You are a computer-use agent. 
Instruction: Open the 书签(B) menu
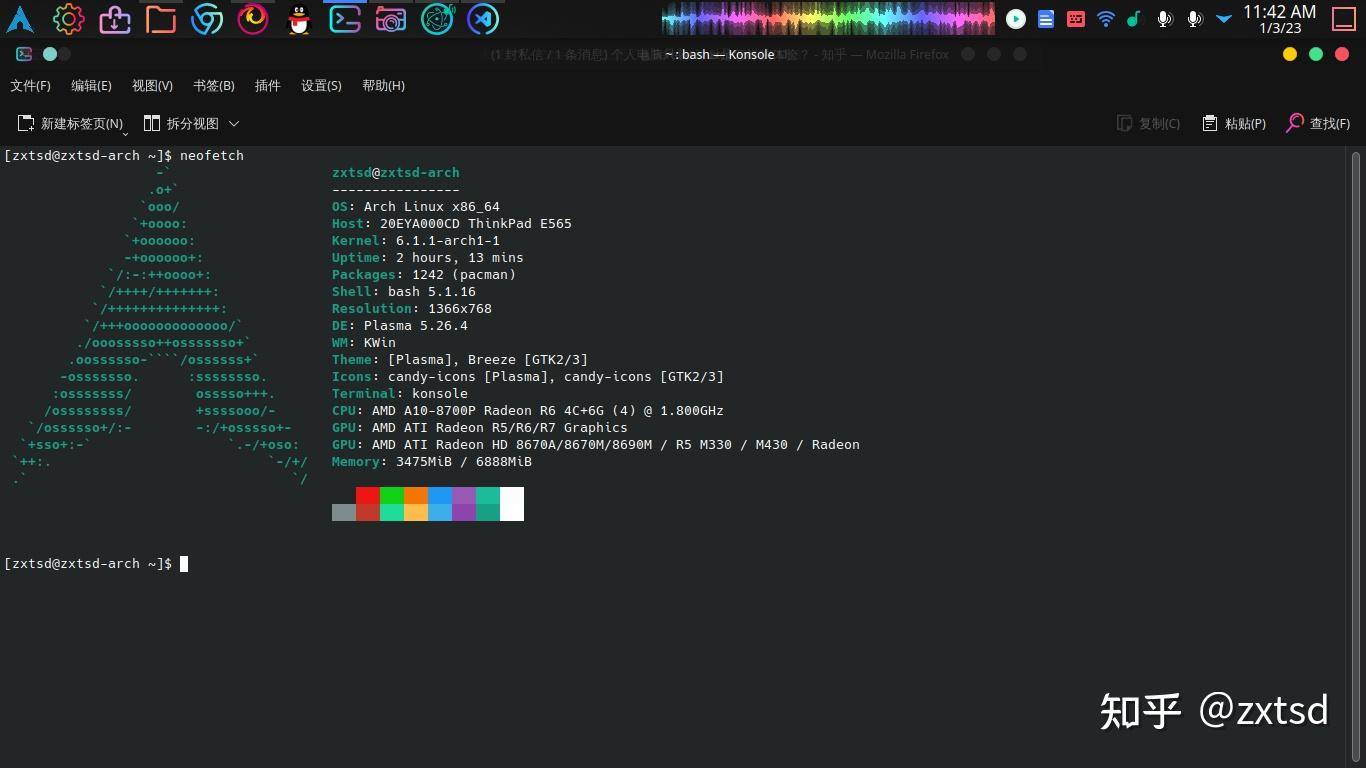(213, 86)
